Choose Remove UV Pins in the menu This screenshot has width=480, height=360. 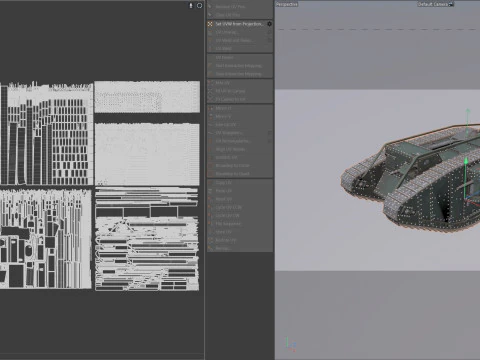[x=240, y=7]
